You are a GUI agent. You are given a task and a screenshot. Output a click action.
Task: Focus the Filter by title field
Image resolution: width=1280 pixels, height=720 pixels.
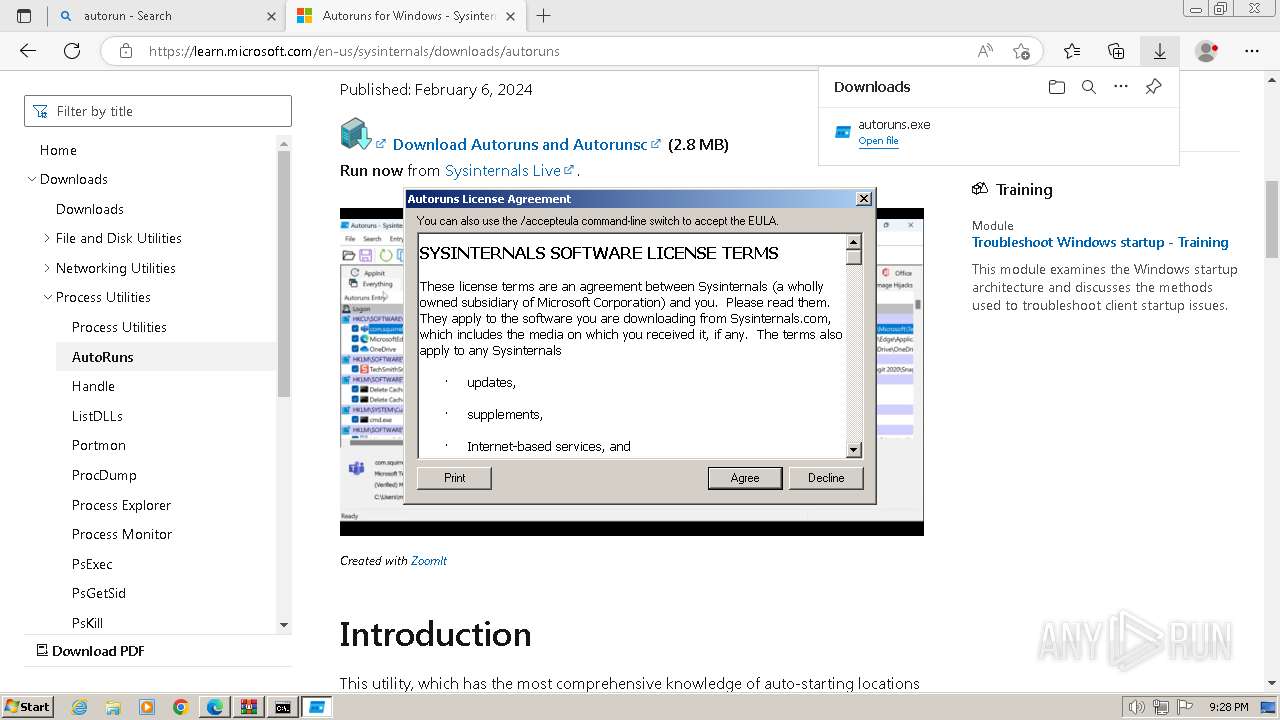pyautogui.click(x=158, y=111)
